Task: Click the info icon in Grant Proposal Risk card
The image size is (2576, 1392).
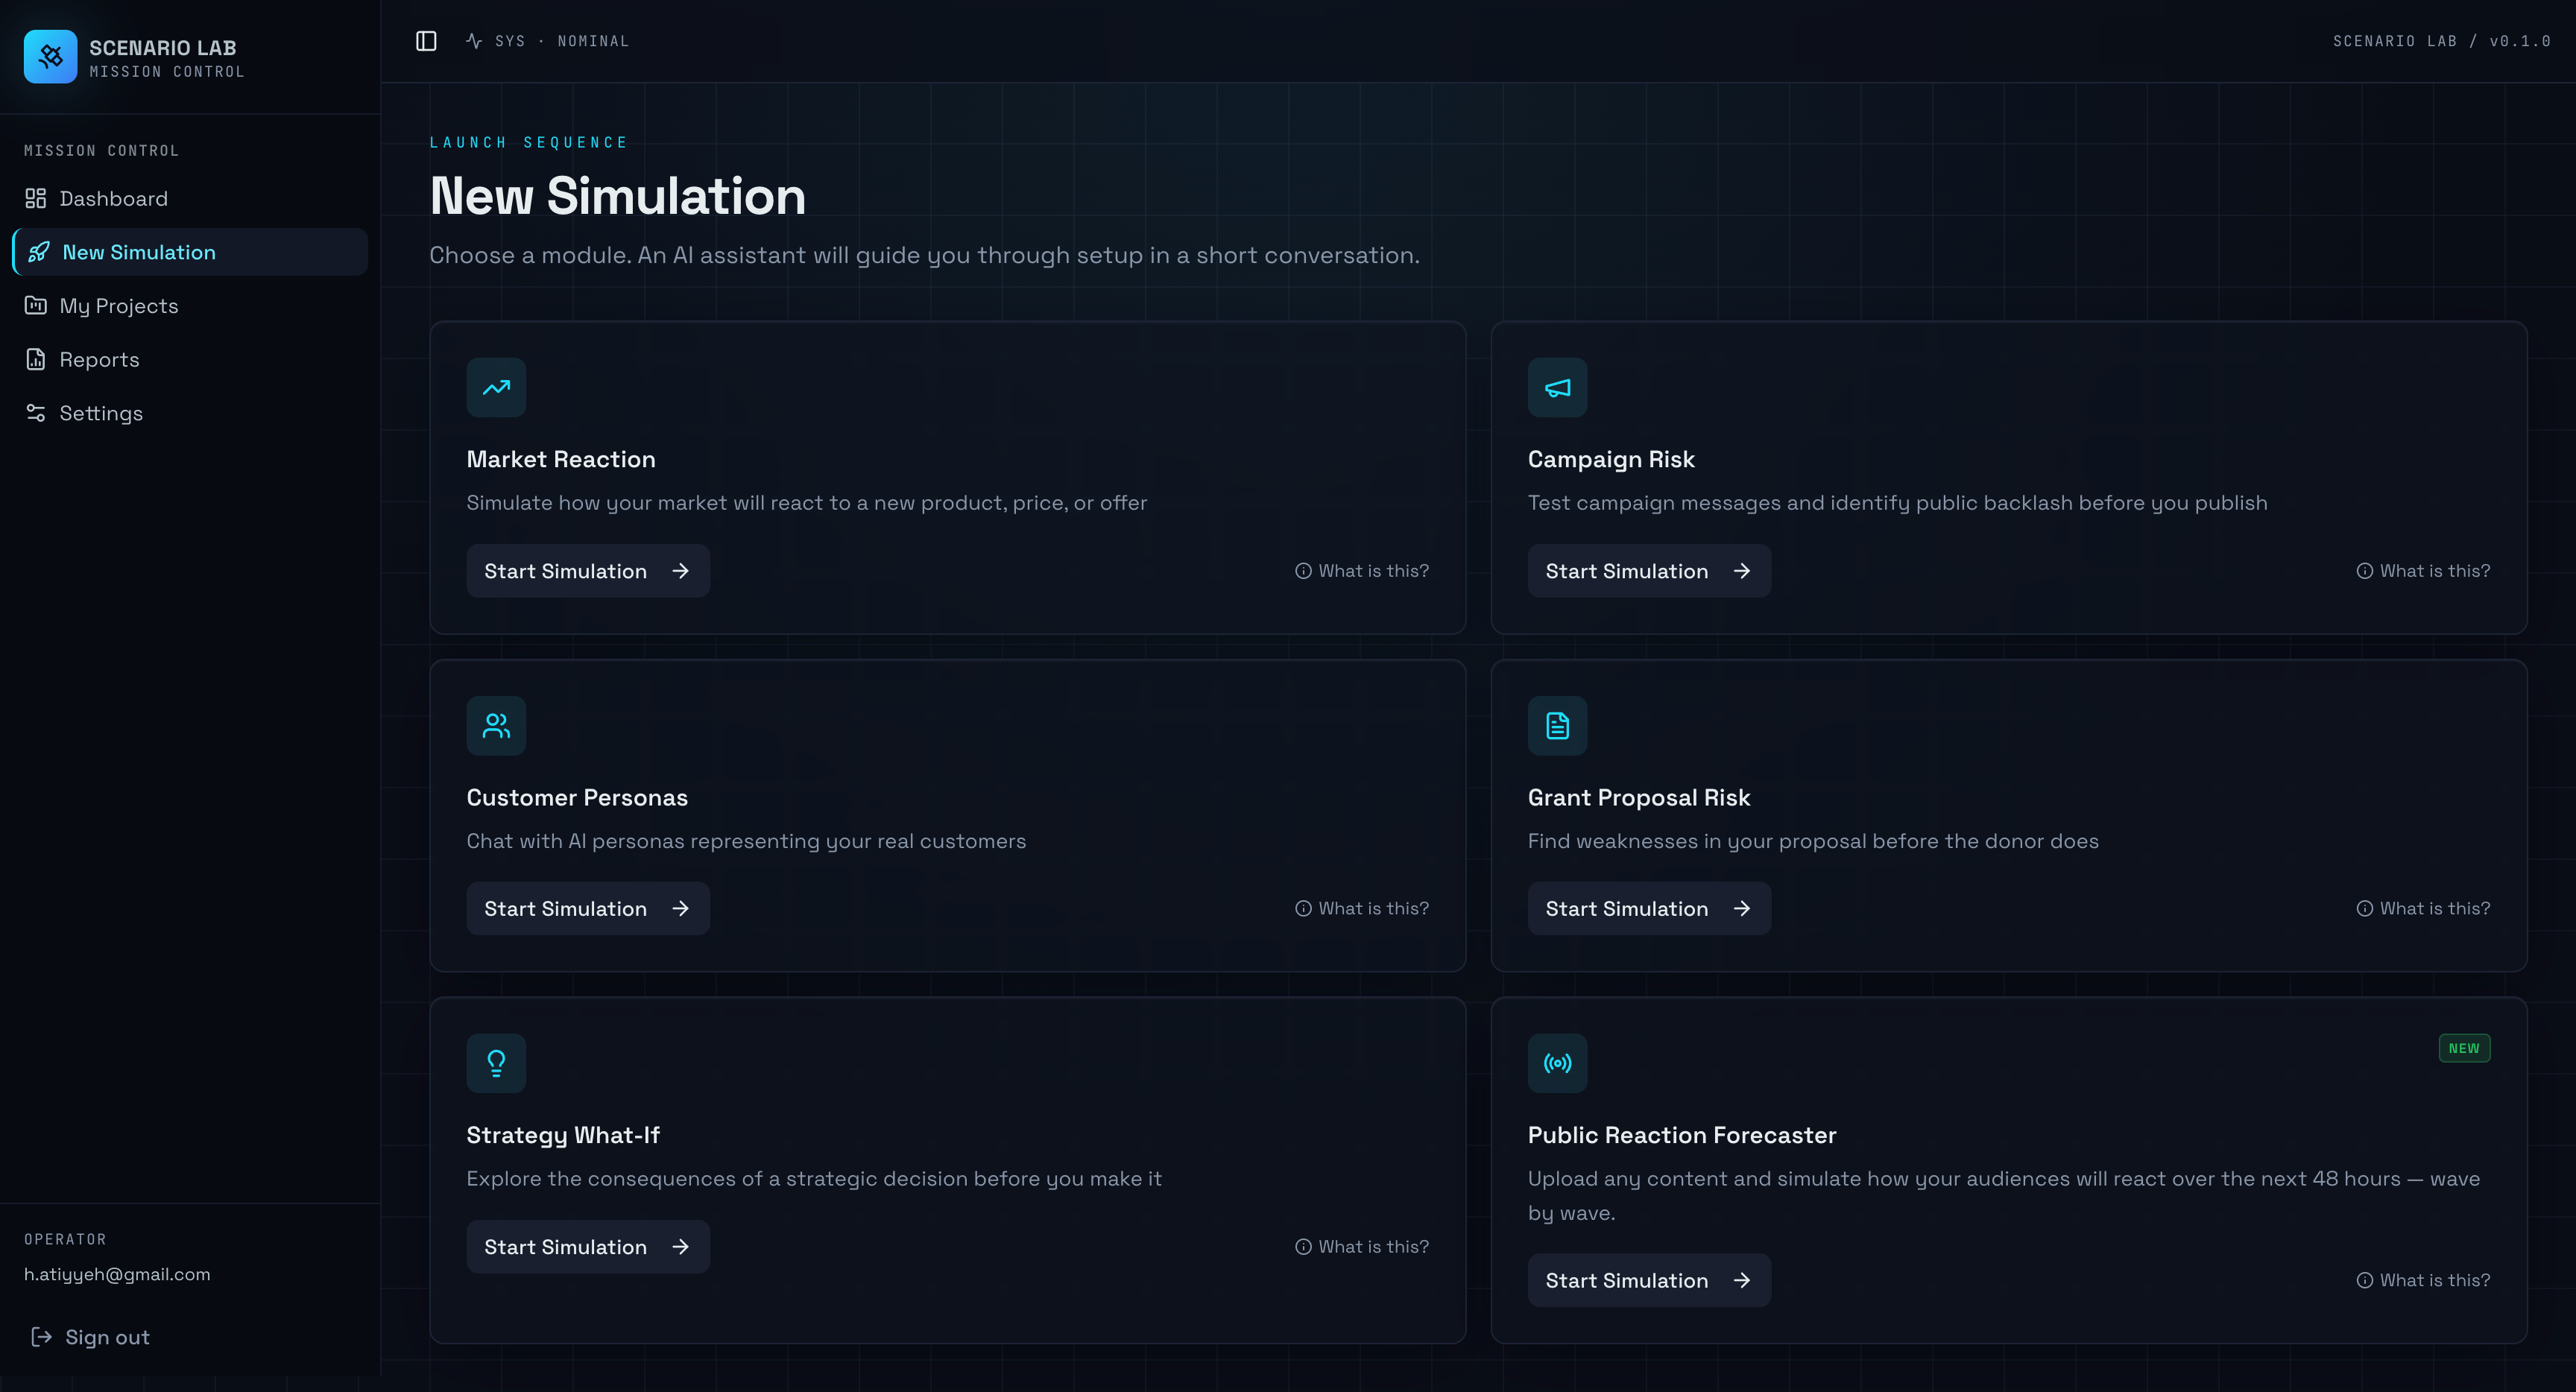Action: 2364,909
